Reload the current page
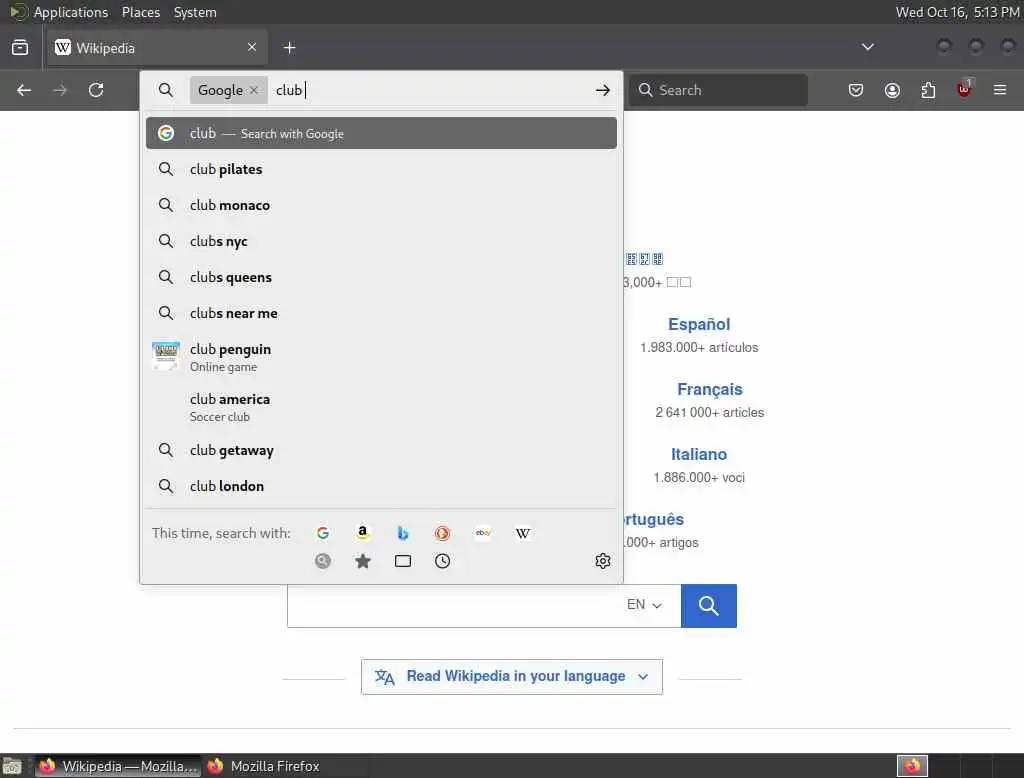 point(96,90)
